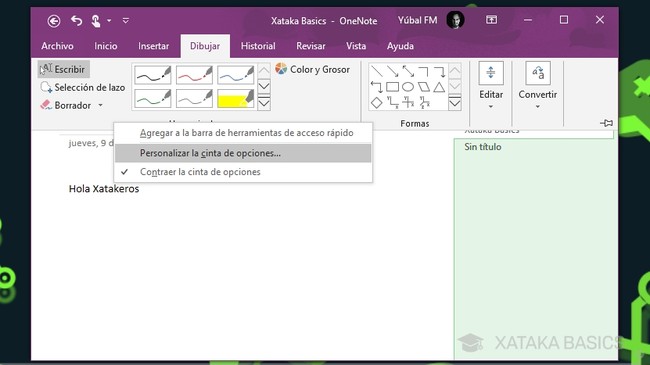Select the Dibujar tab
The image size is (650, 365).
(x=205, y=46)
